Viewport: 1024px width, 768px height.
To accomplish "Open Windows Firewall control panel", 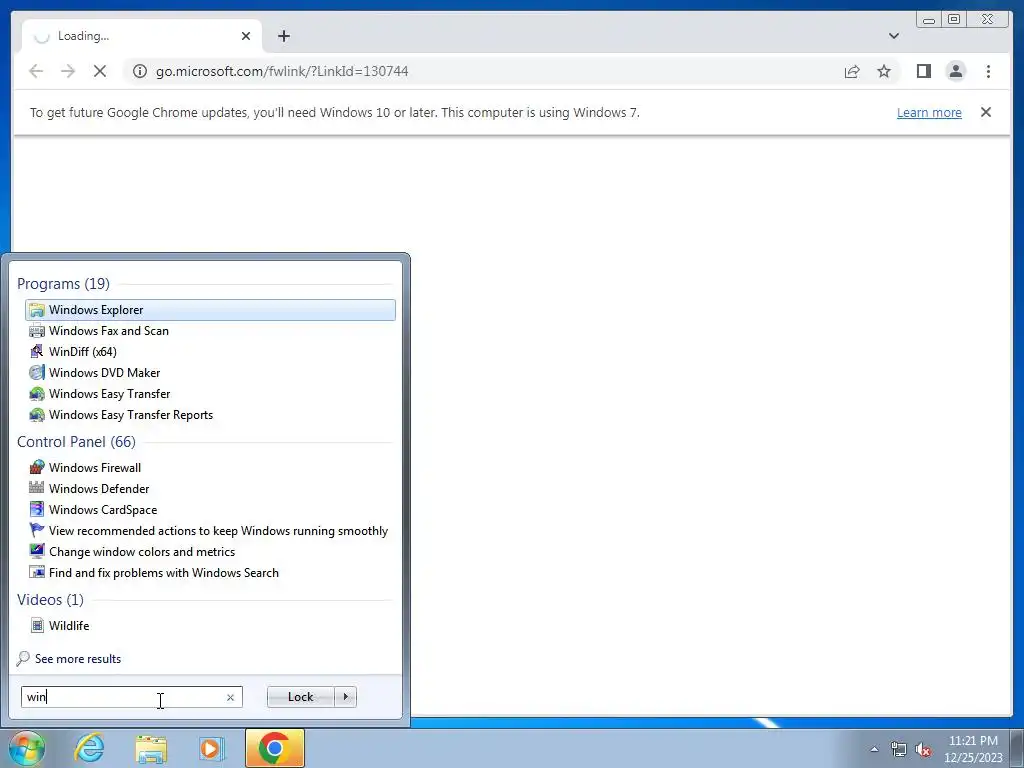I will tap(95, 468).
